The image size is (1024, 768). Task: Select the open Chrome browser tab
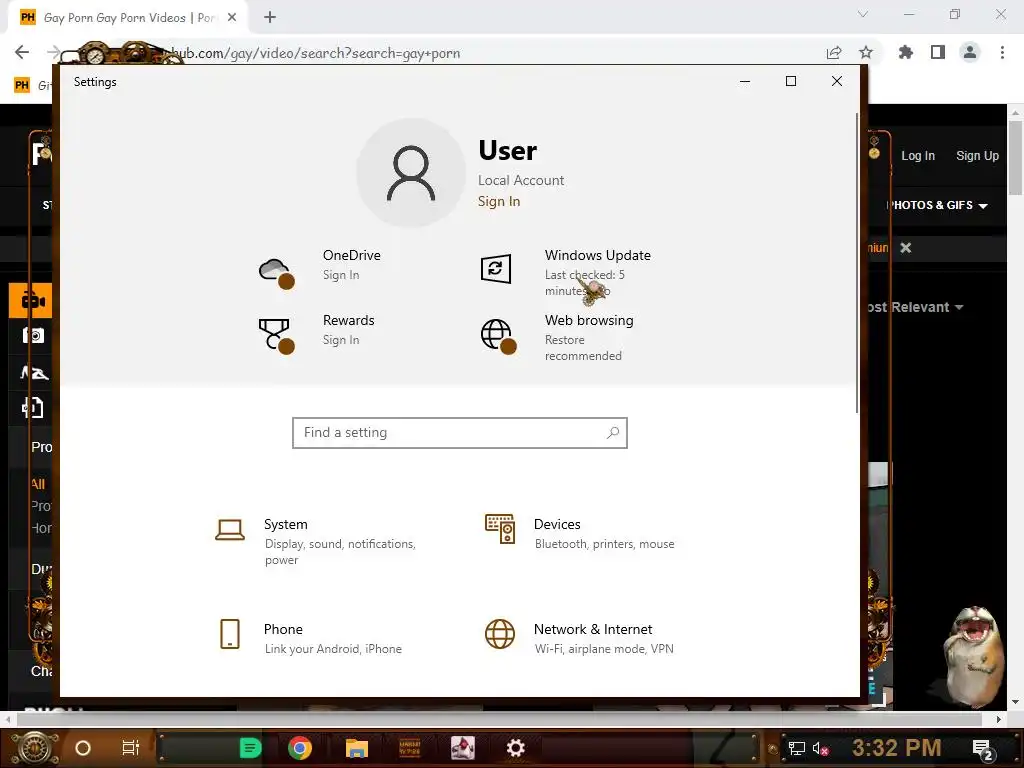127,18
